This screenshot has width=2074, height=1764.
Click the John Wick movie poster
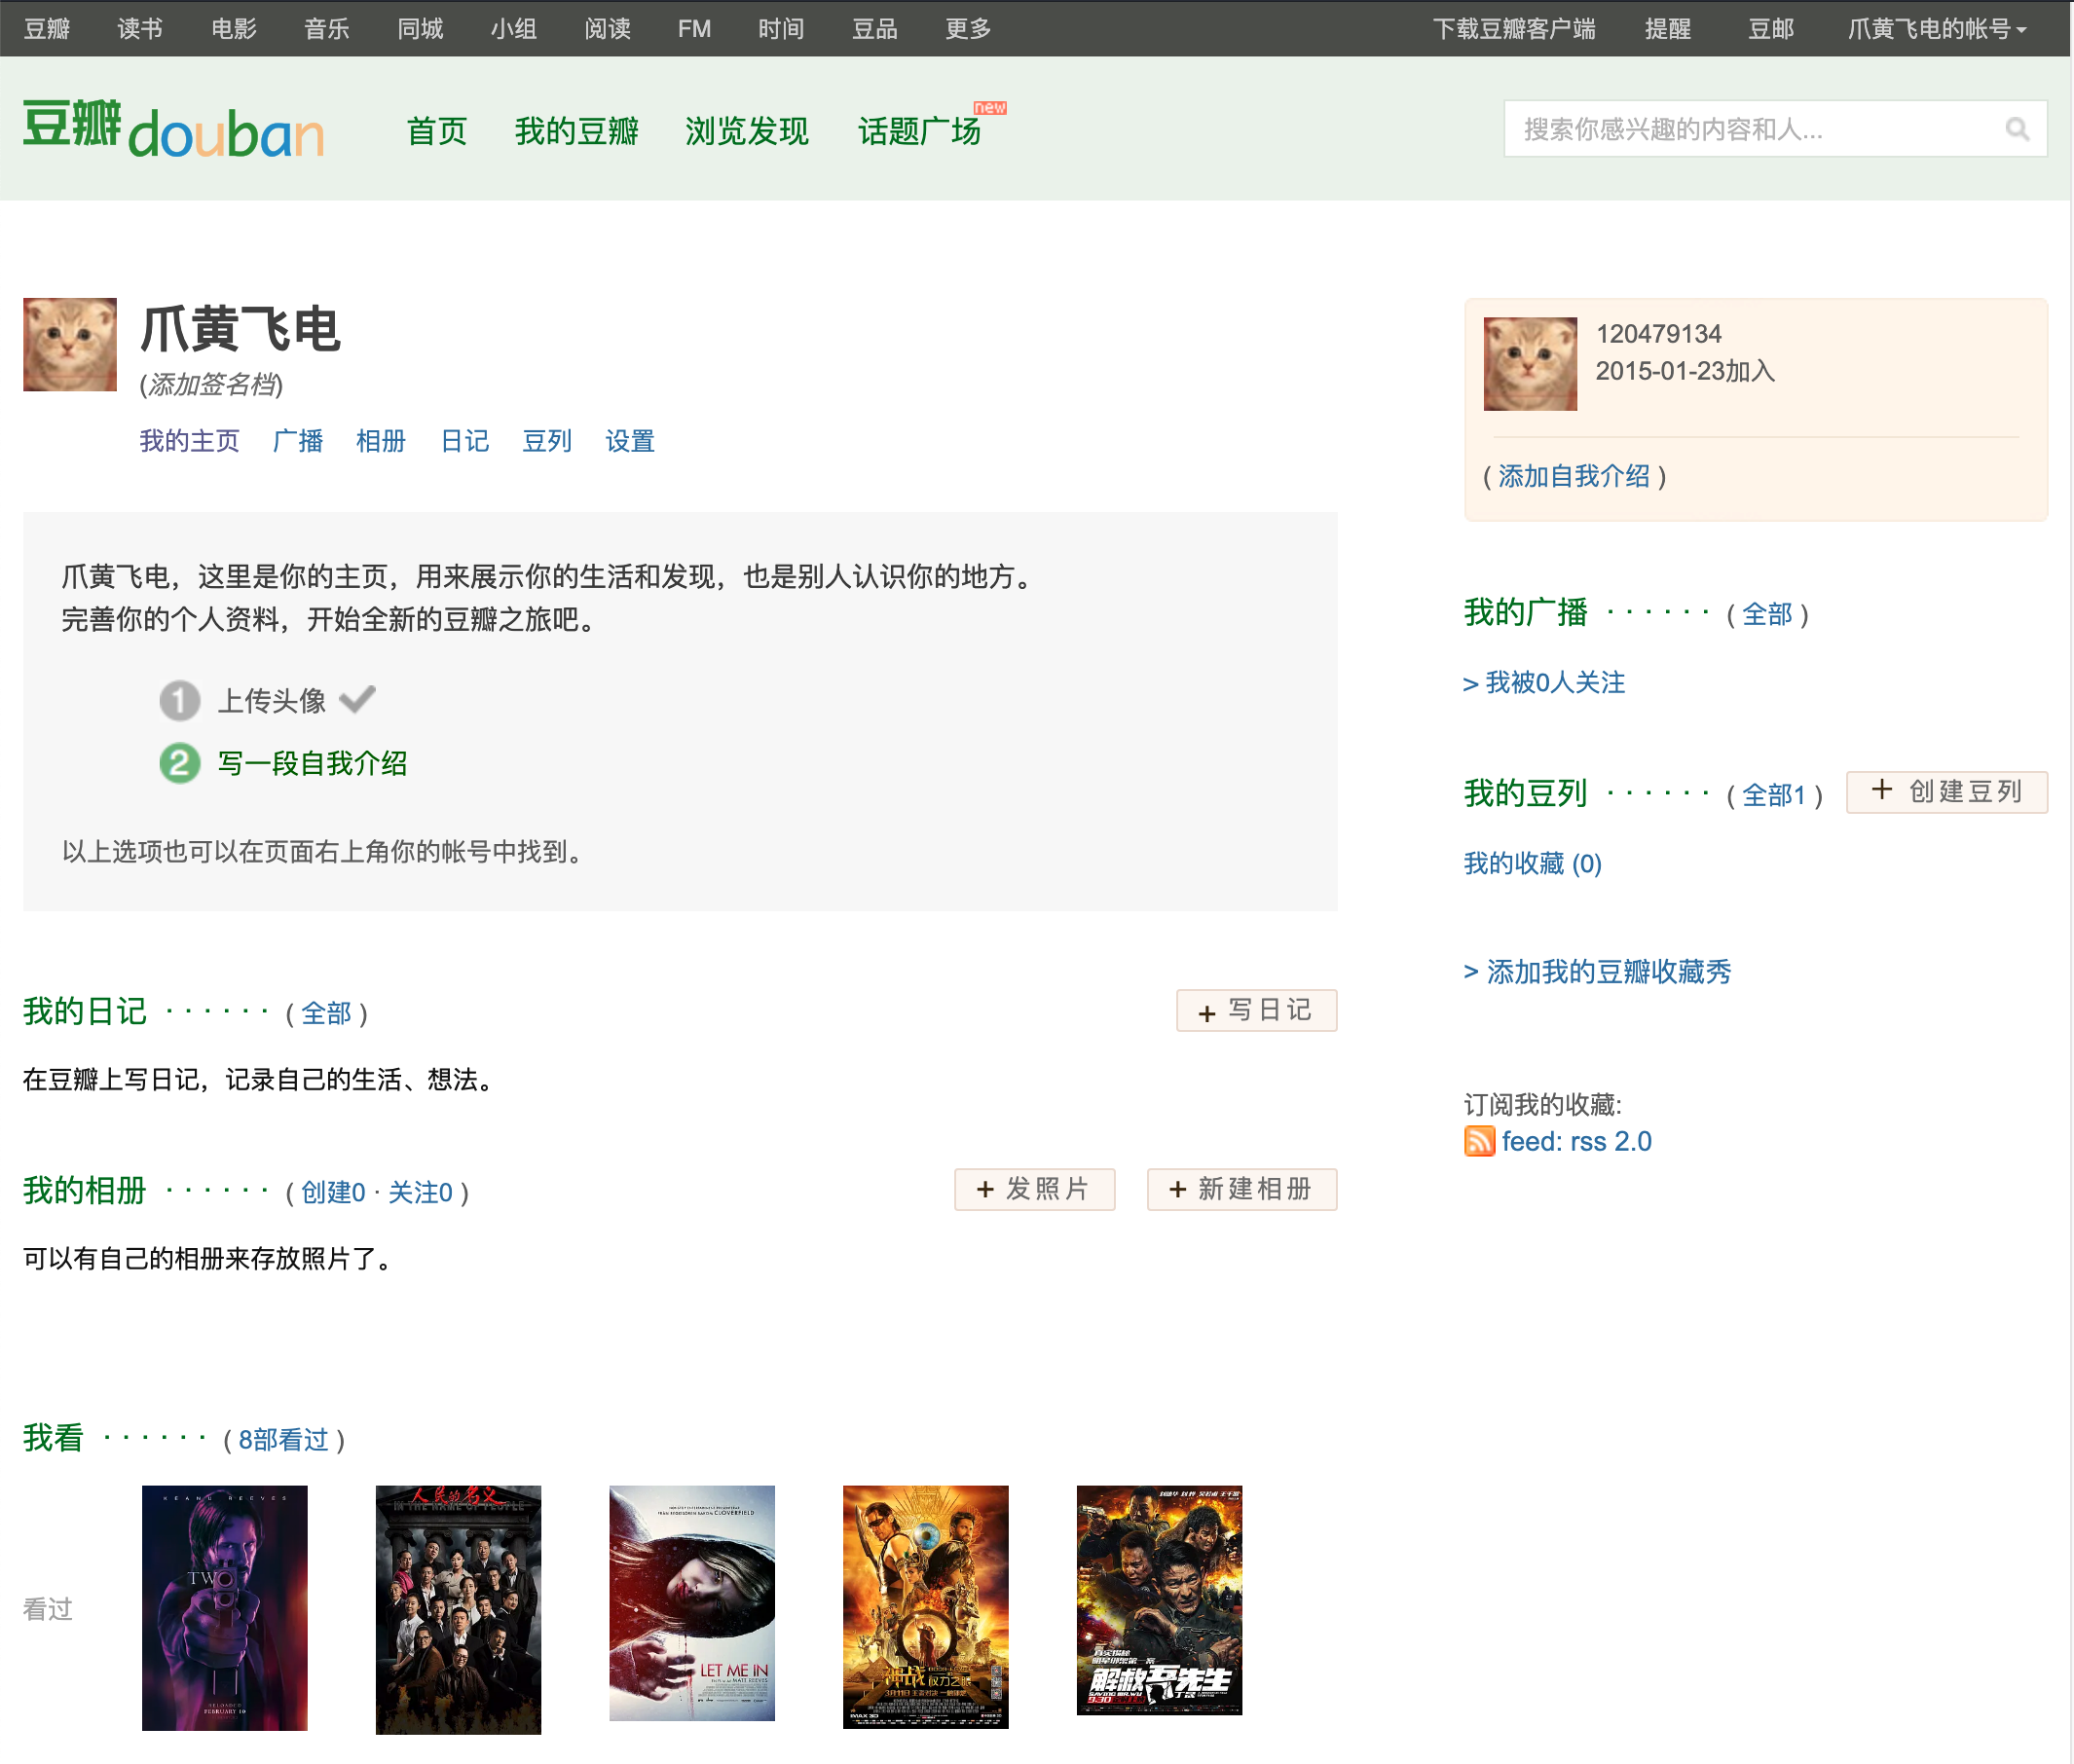tap(224, 1606)
